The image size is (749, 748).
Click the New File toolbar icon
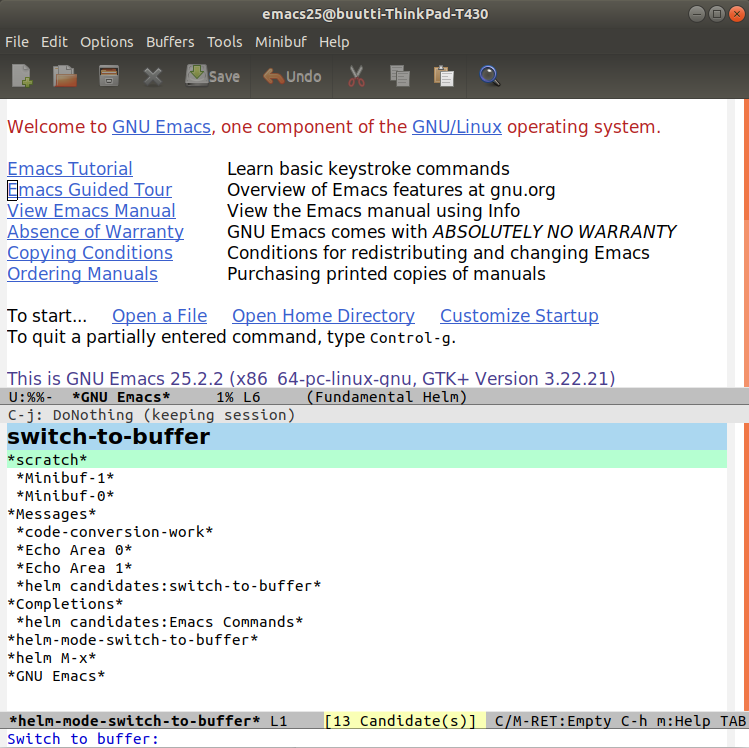[22, 76]
